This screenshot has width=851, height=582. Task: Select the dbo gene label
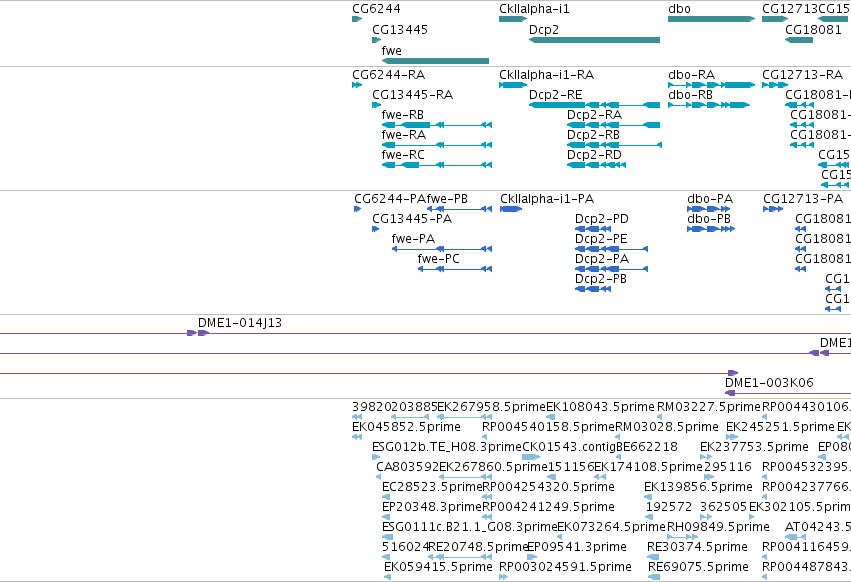pos(679,9)
